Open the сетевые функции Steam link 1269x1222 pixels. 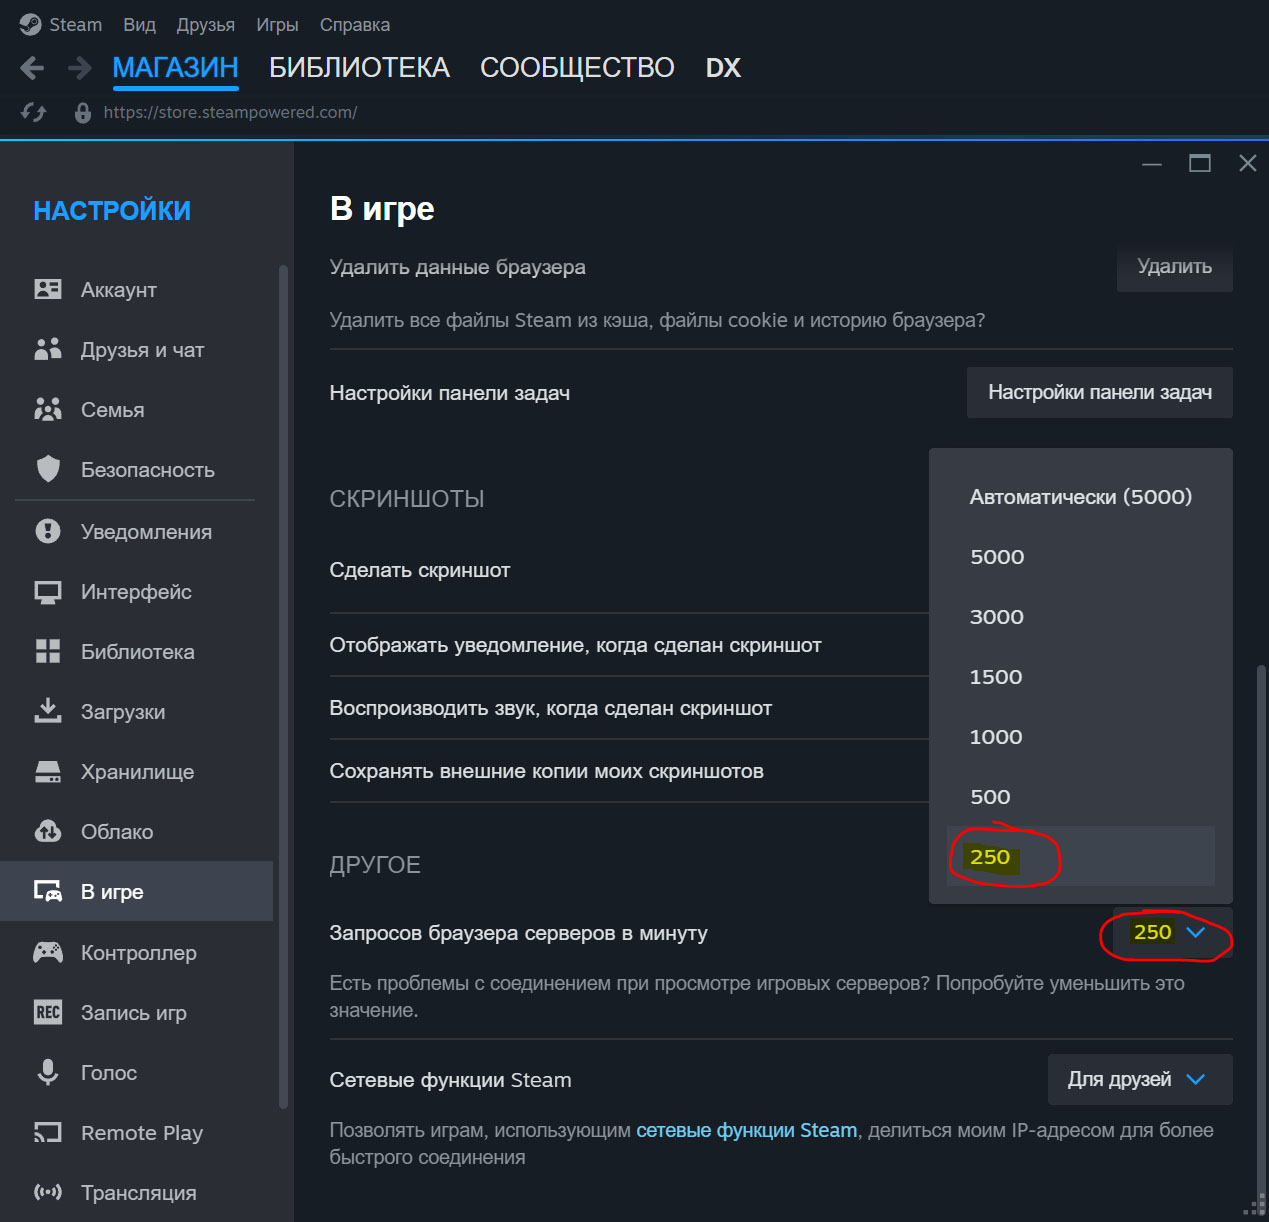coord(747,1130)
